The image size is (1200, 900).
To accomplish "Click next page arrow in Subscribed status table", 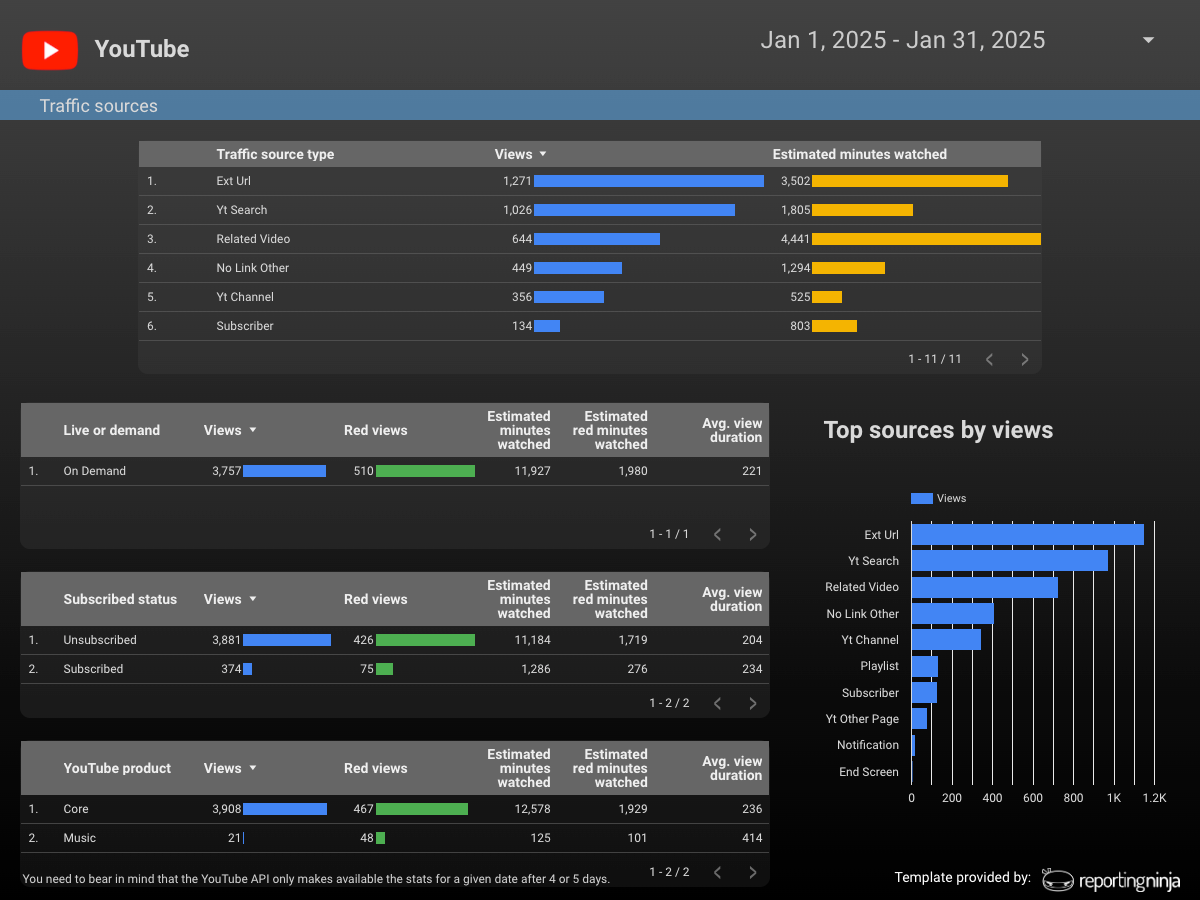I will point(753,703).
